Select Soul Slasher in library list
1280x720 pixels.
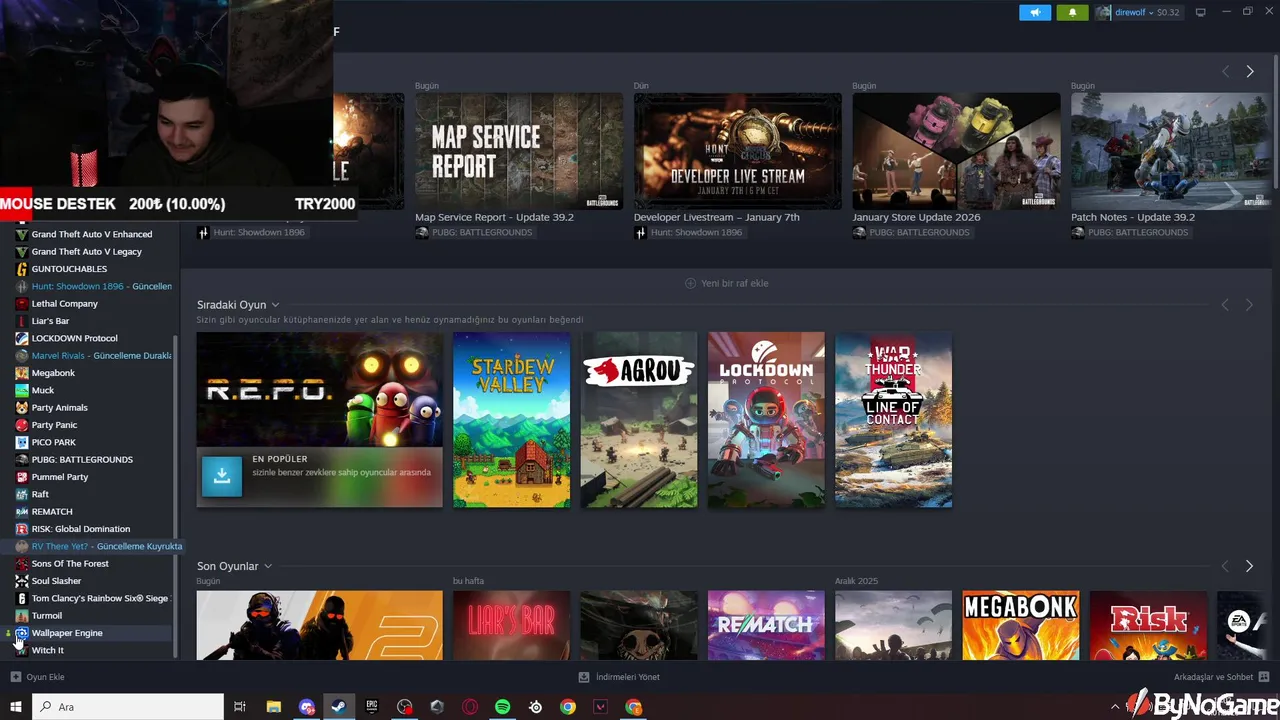[56, 581]
